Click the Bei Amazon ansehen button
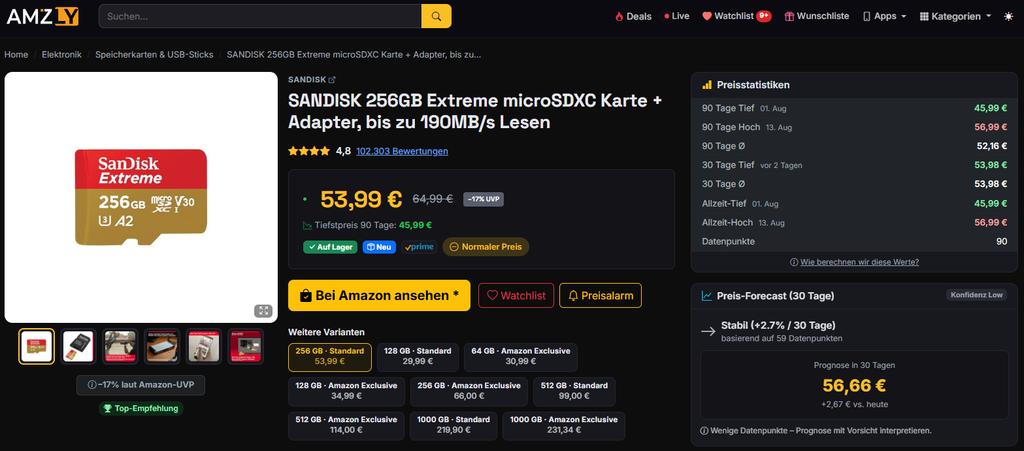Screen dimensions: 1024x451 click(379, 296)
